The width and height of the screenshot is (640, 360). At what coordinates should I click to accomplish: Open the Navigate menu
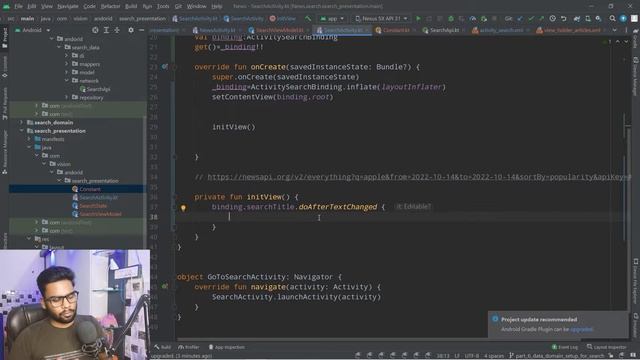68,6
